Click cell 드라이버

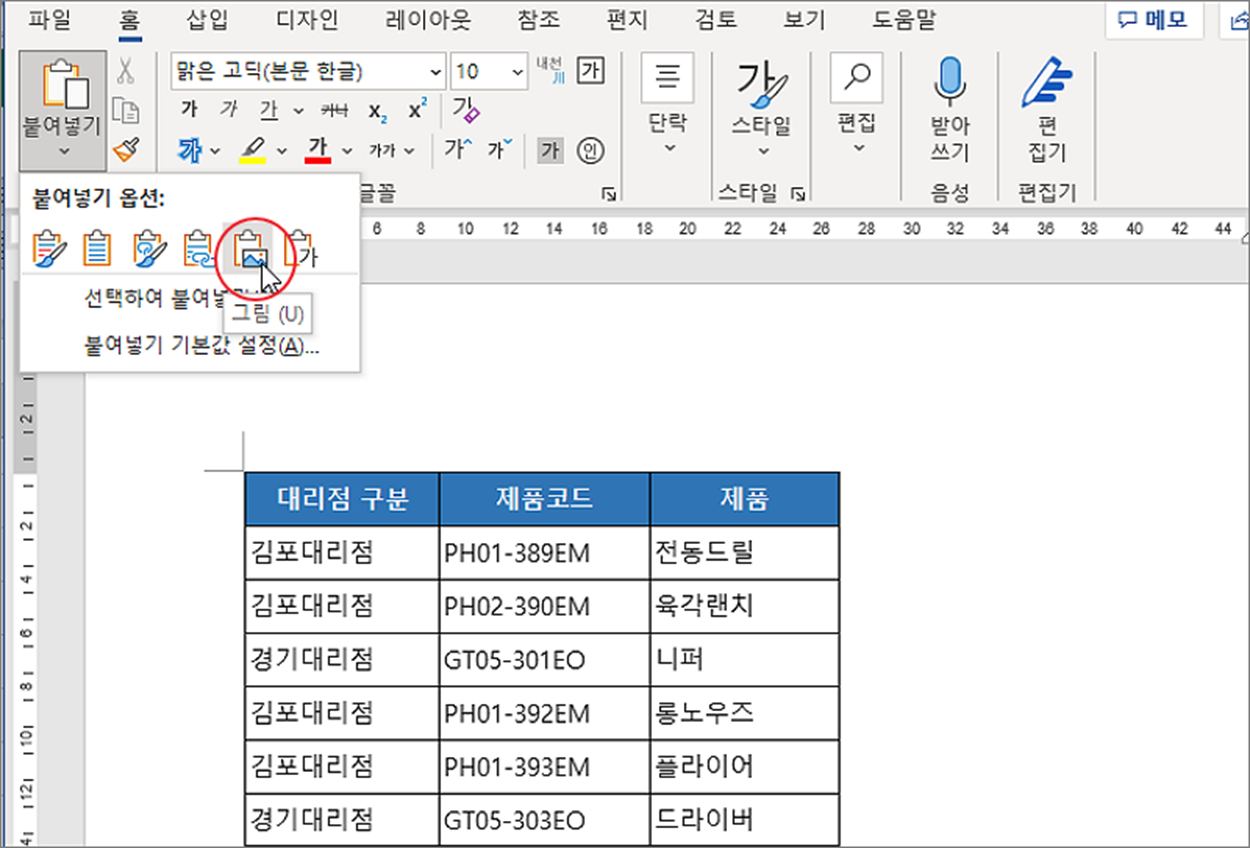coord(745,821)
